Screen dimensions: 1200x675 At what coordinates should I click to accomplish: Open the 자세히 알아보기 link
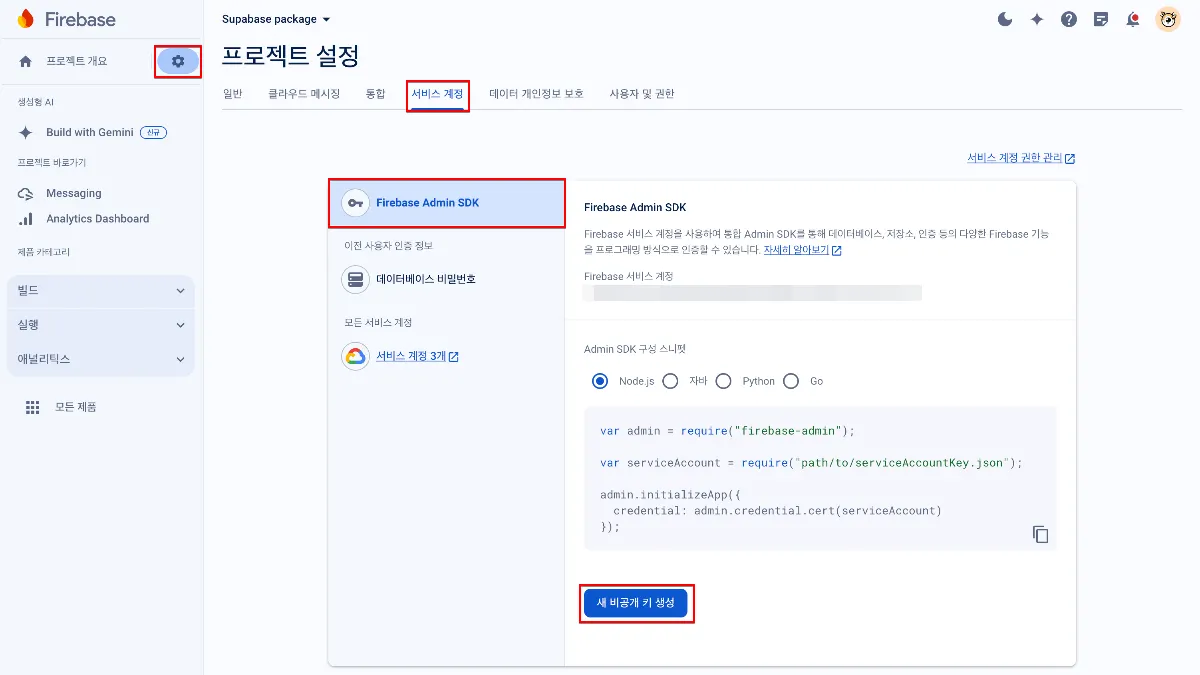802,250
